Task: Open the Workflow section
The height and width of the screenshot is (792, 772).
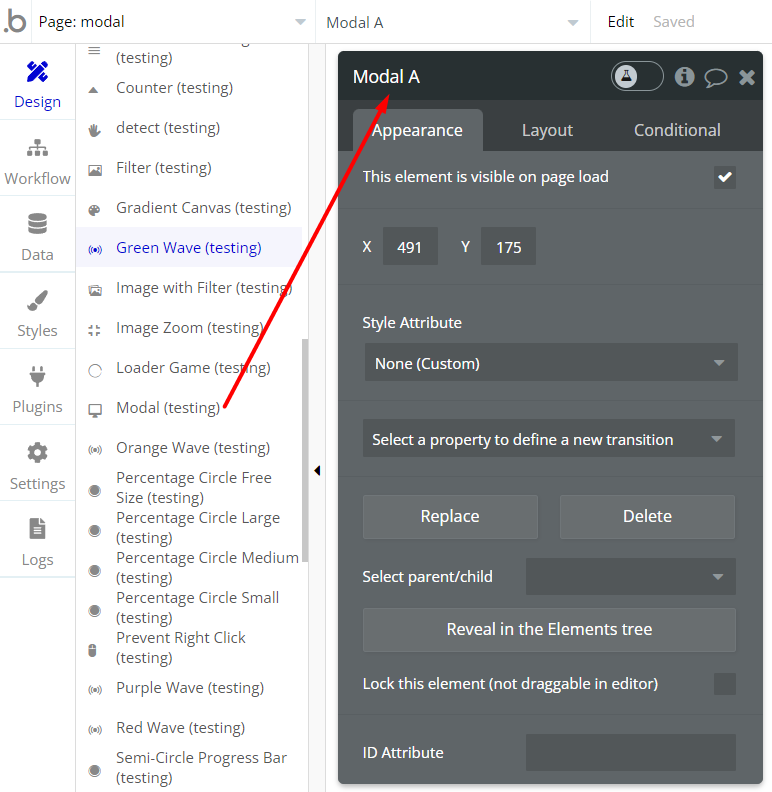Action: pyautogui.click(x=37, y=161)
